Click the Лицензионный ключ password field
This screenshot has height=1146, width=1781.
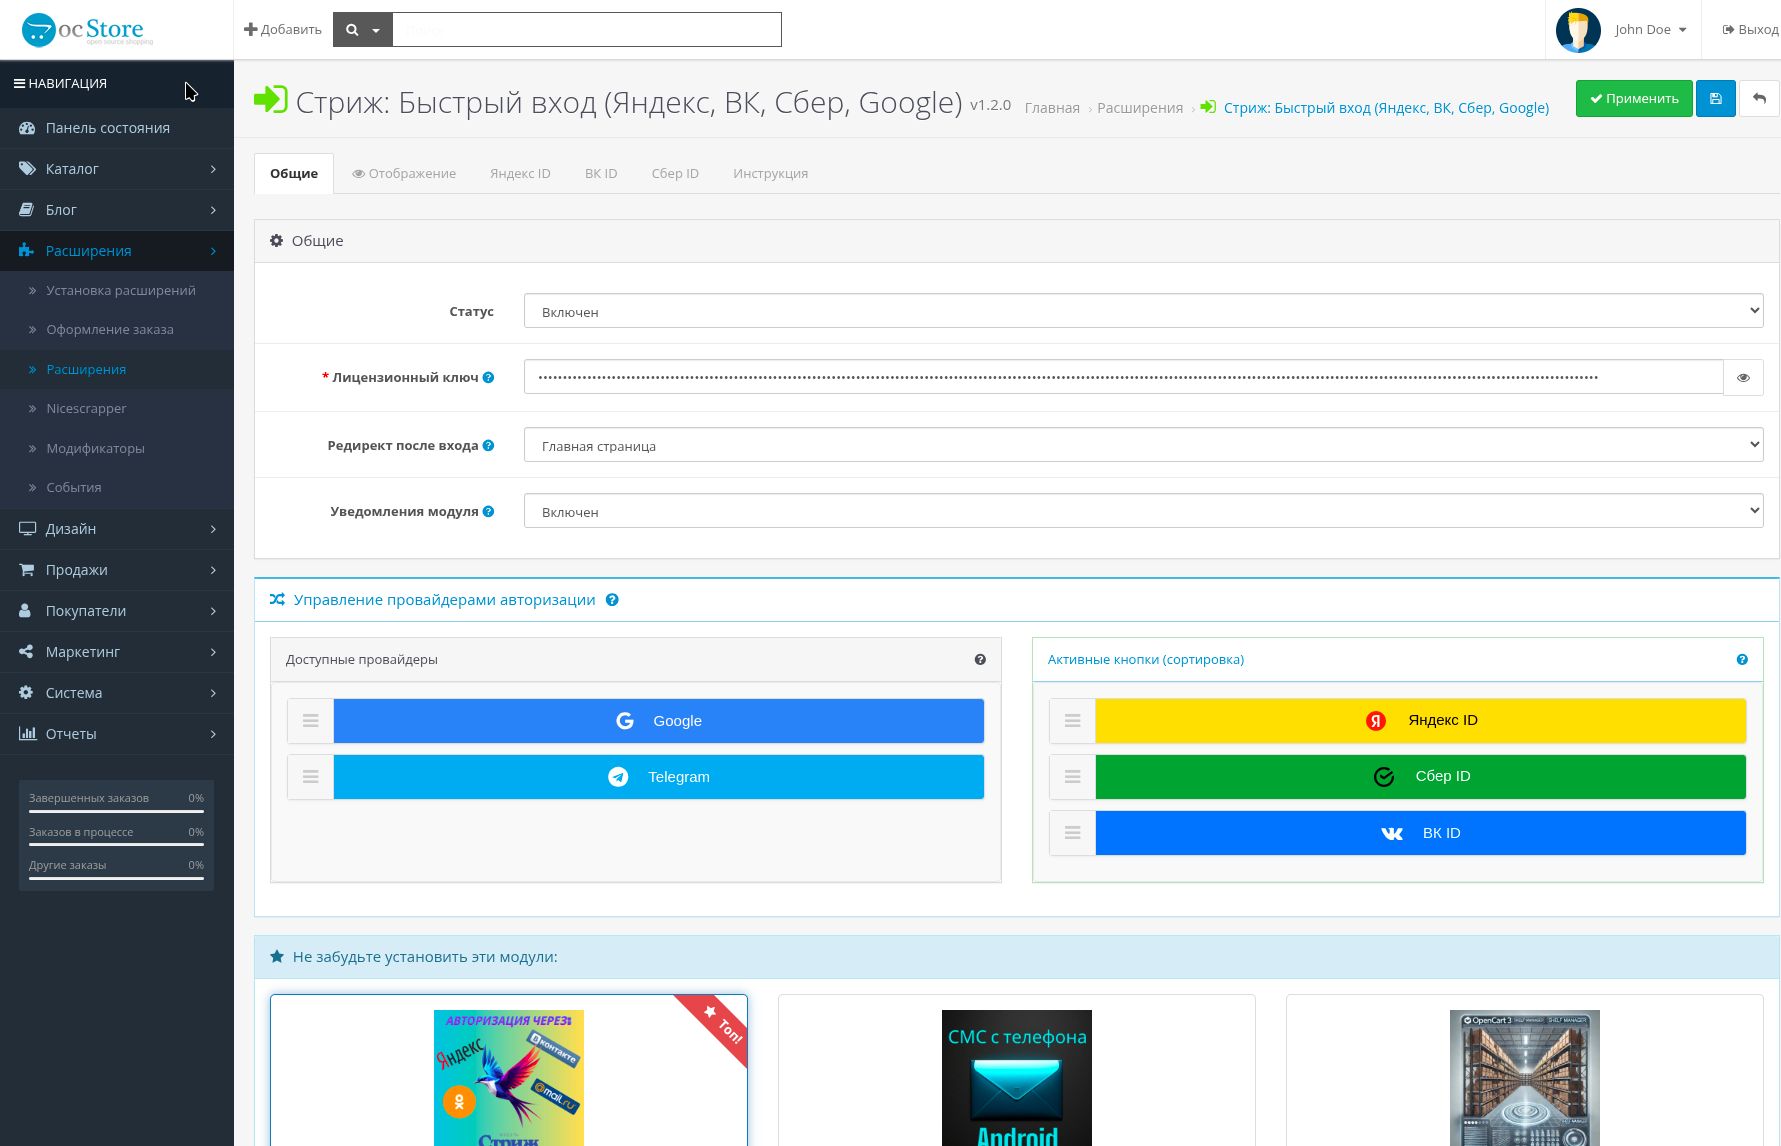point(1123,377)
